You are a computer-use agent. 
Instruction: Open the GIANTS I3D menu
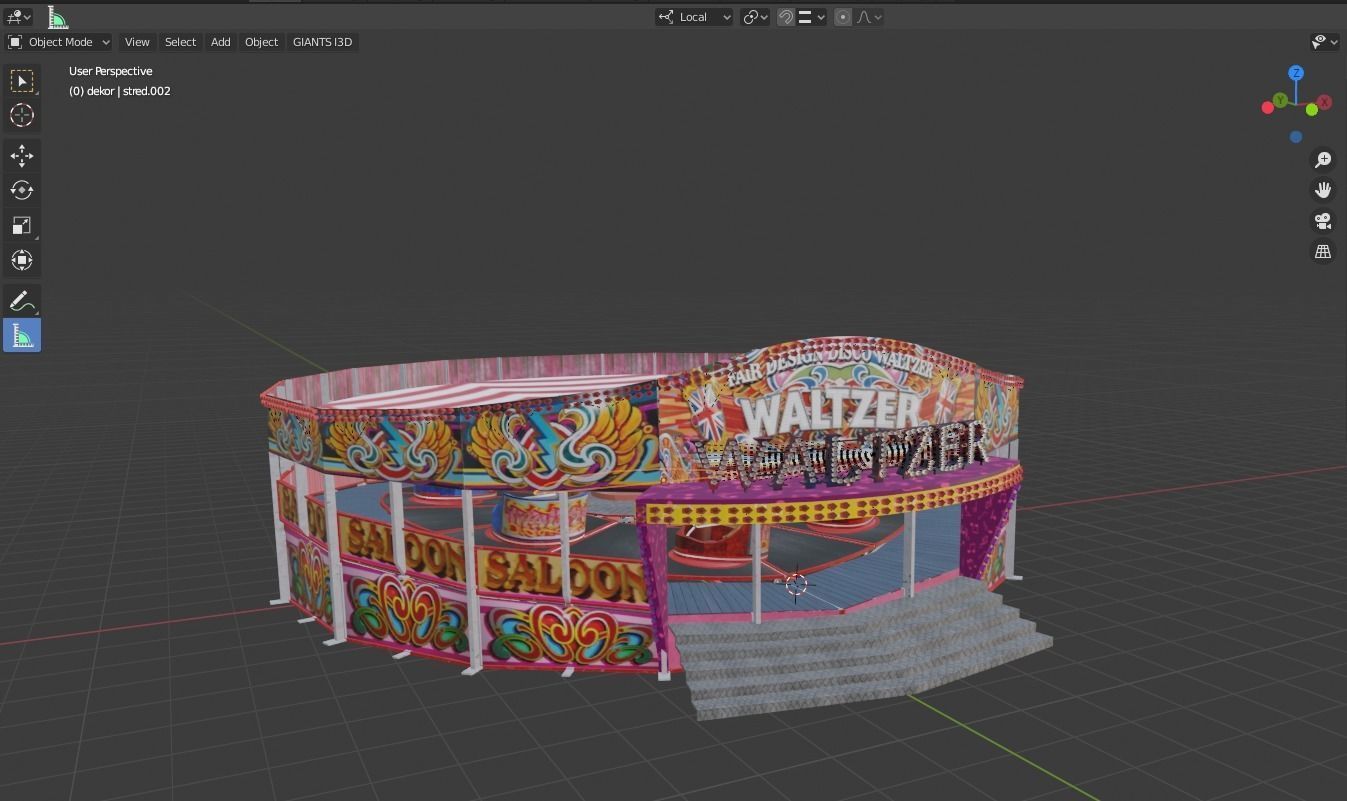[x=322, y=41]
